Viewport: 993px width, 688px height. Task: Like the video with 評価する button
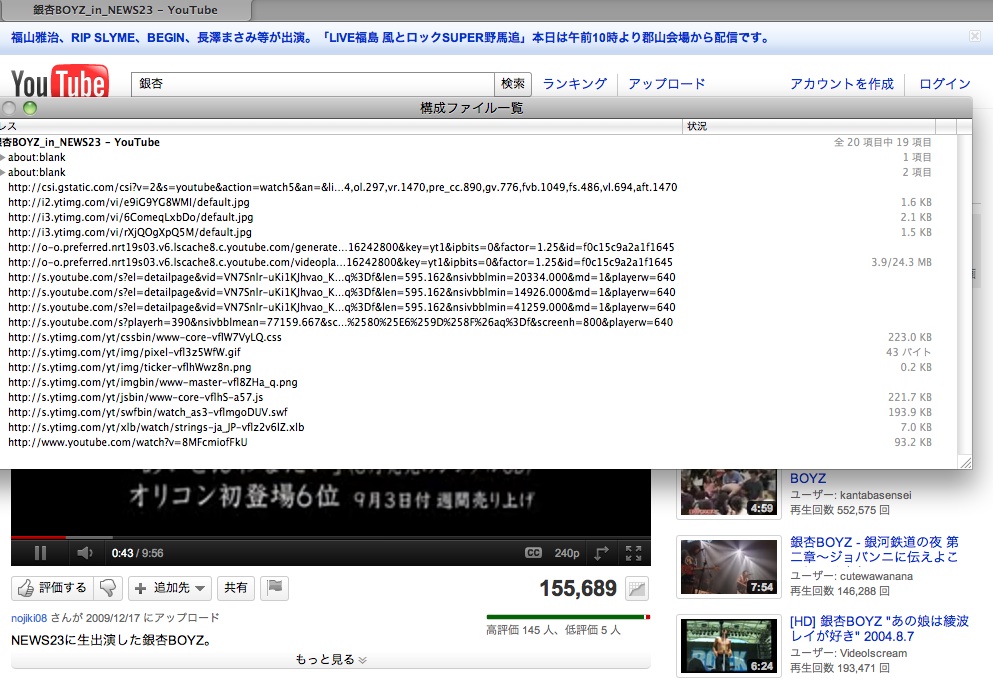(53, 588)
